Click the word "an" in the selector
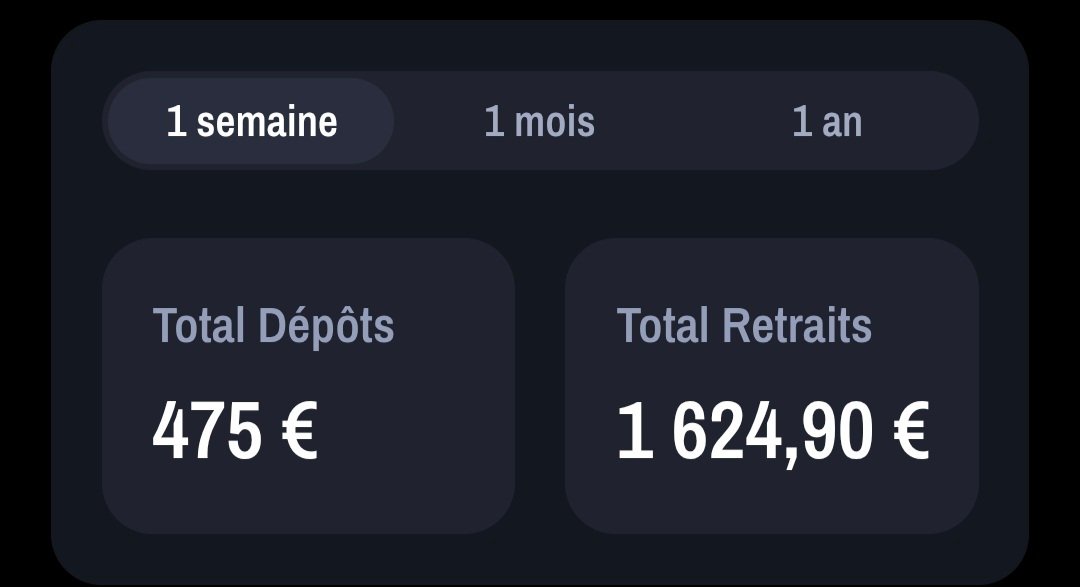Image resolution: width=1080 pixels, height=587 pixels. (x=842, y=124)
